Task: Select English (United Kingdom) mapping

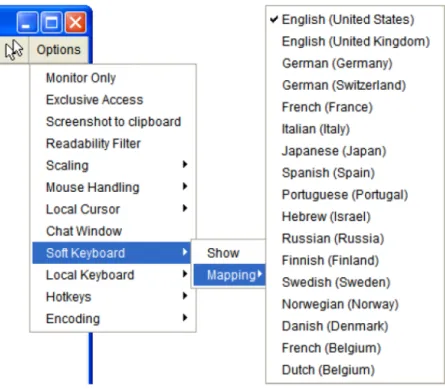Action: [x=355, y=41]
